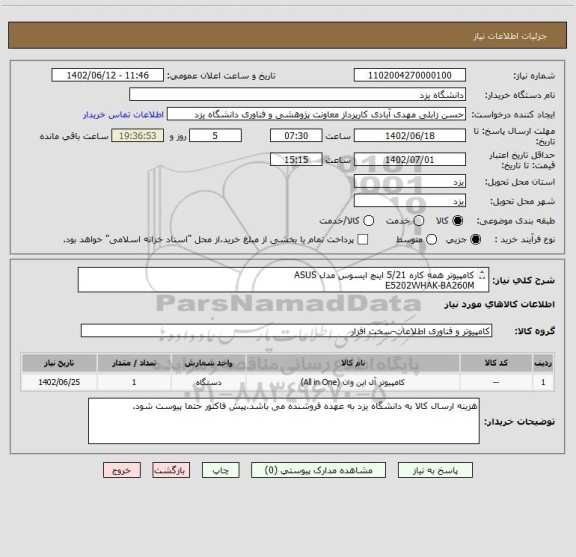Click the product name cell کامپیوتر آل این وان
The image size is (576, 557).
pos(353,382)
